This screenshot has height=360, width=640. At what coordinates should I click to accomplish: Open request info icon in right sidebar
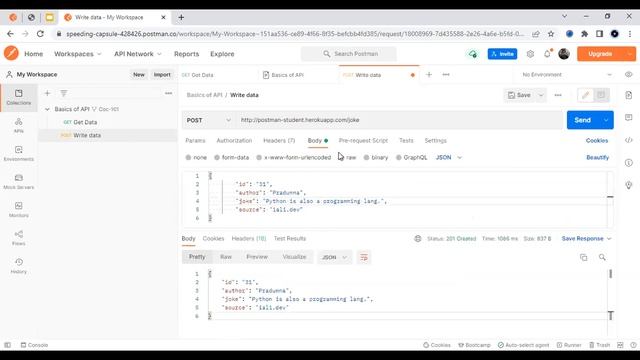[x=629, y=162]
